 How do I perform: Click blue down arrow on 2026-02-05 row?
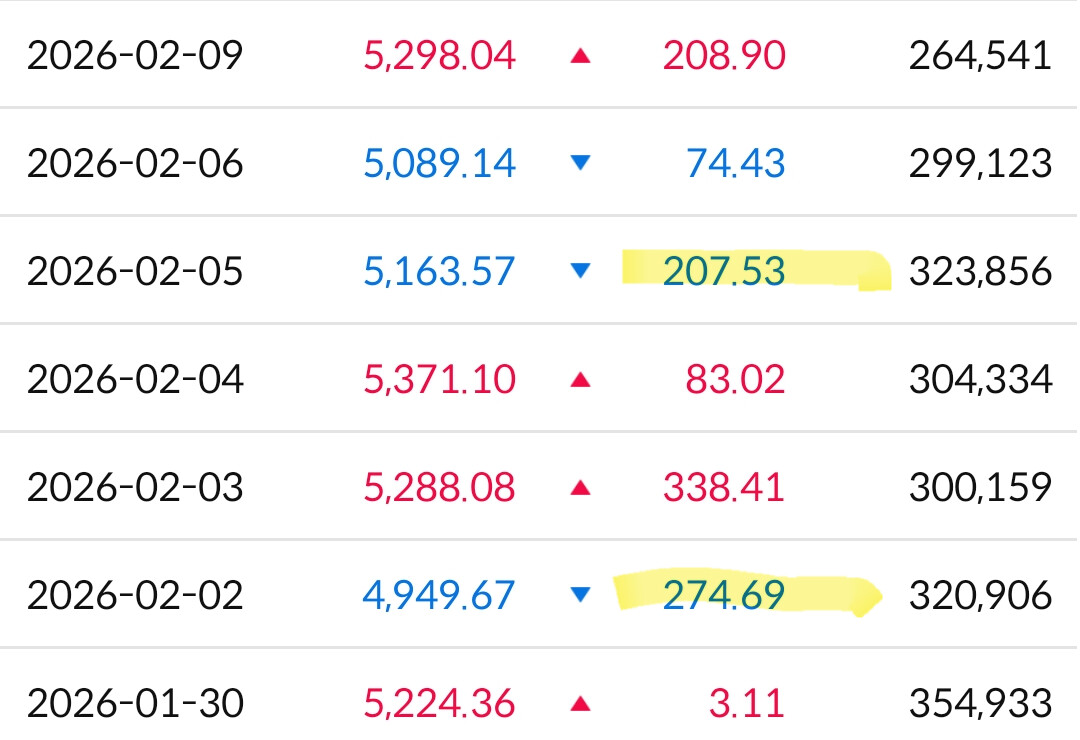pos(580,271)
